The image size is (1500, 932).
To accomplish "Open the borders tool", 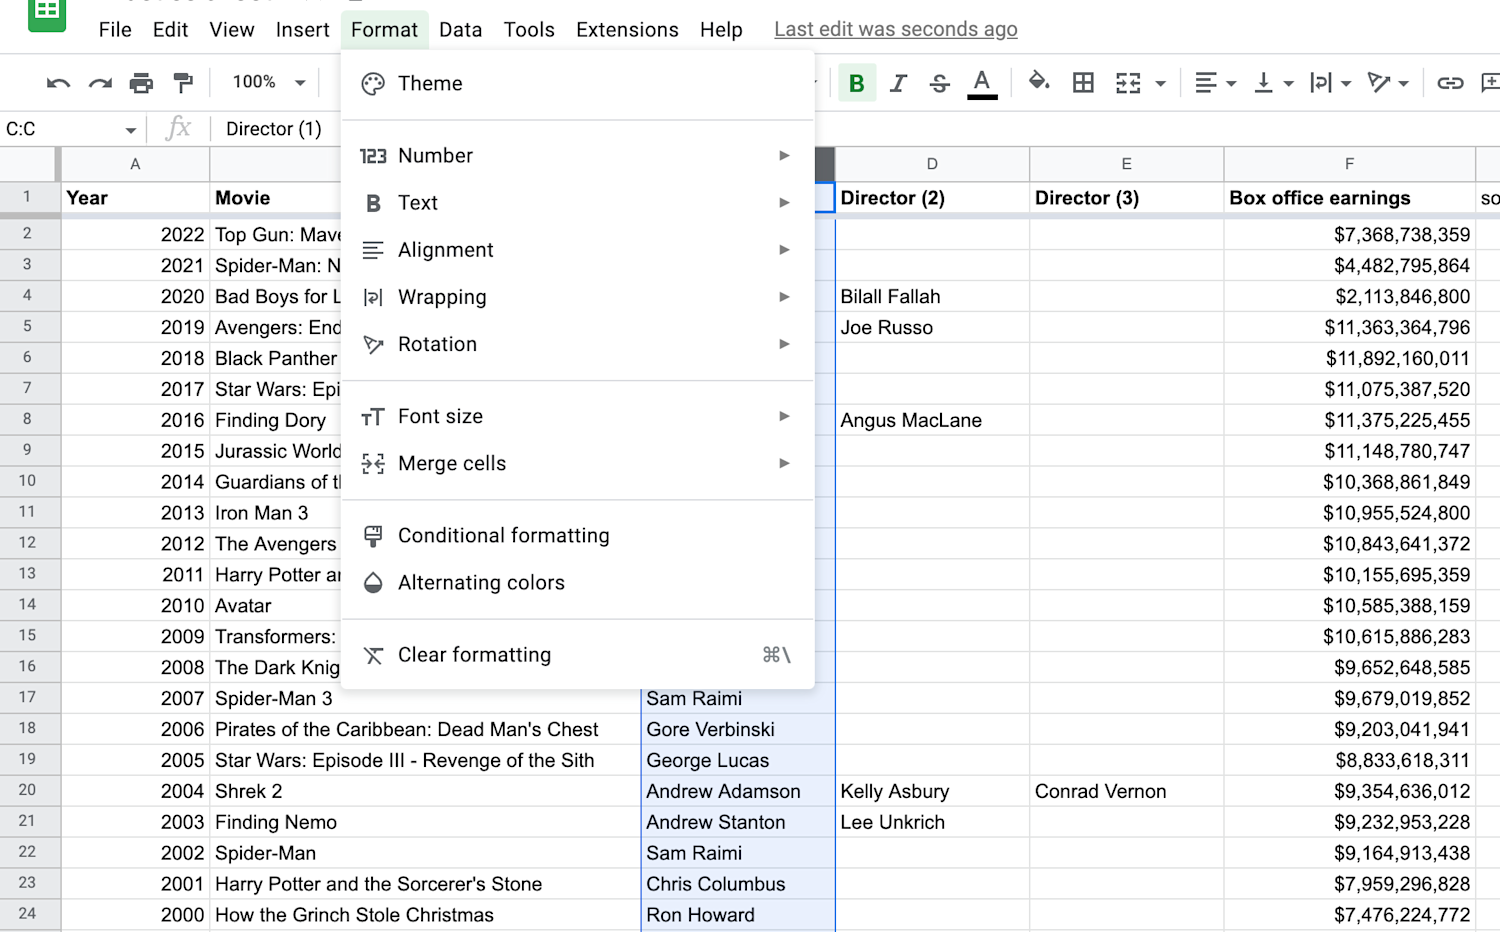I will (1083, 83).
